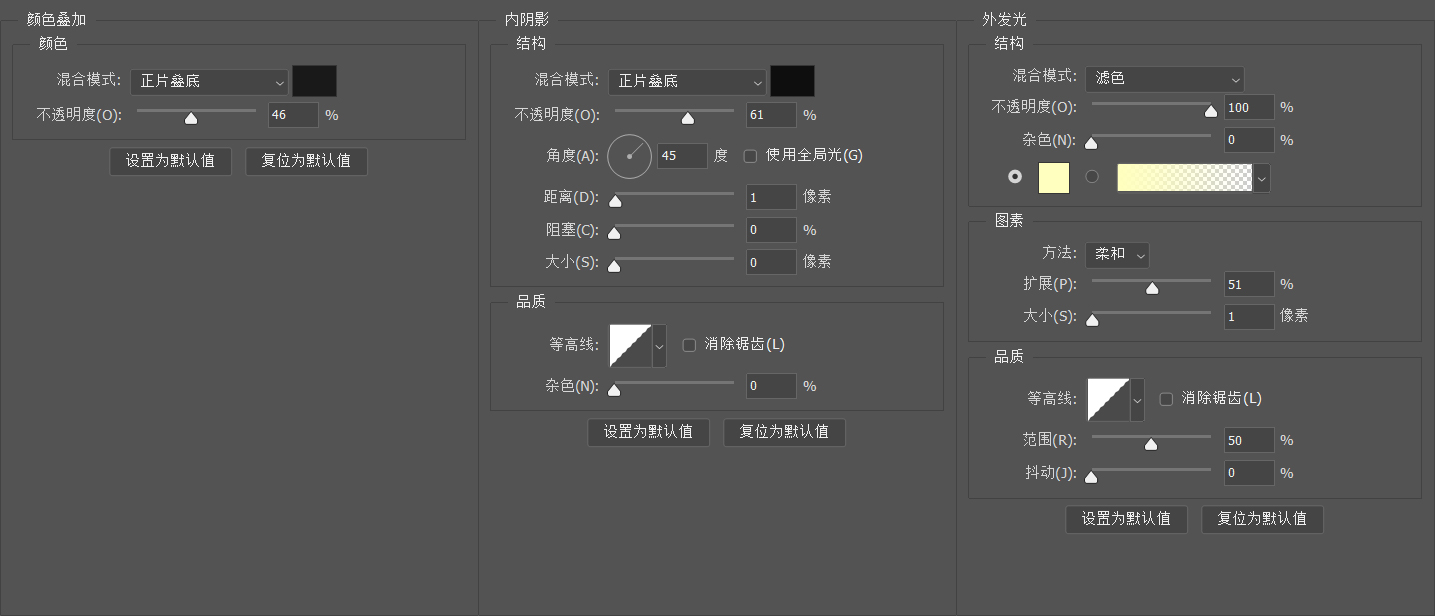Viewport: 1435px width, 616px height.
Task: Click angle field showing 45 degrees
Action: tap(682, 156)
